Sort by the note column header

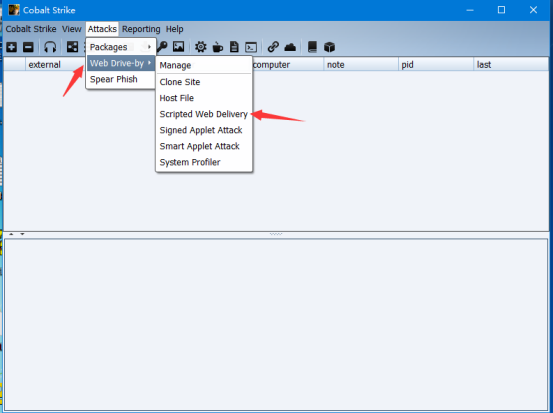[x=361, y=65]
